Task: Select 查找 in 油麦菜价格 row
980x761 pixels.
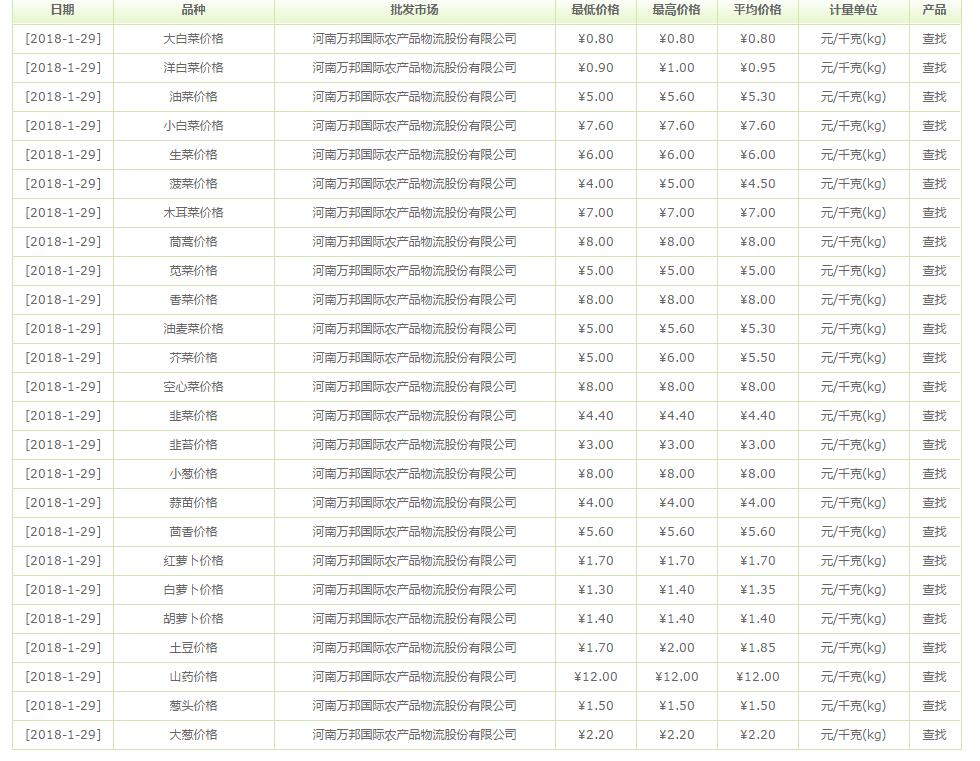Action: click(933, 329)
